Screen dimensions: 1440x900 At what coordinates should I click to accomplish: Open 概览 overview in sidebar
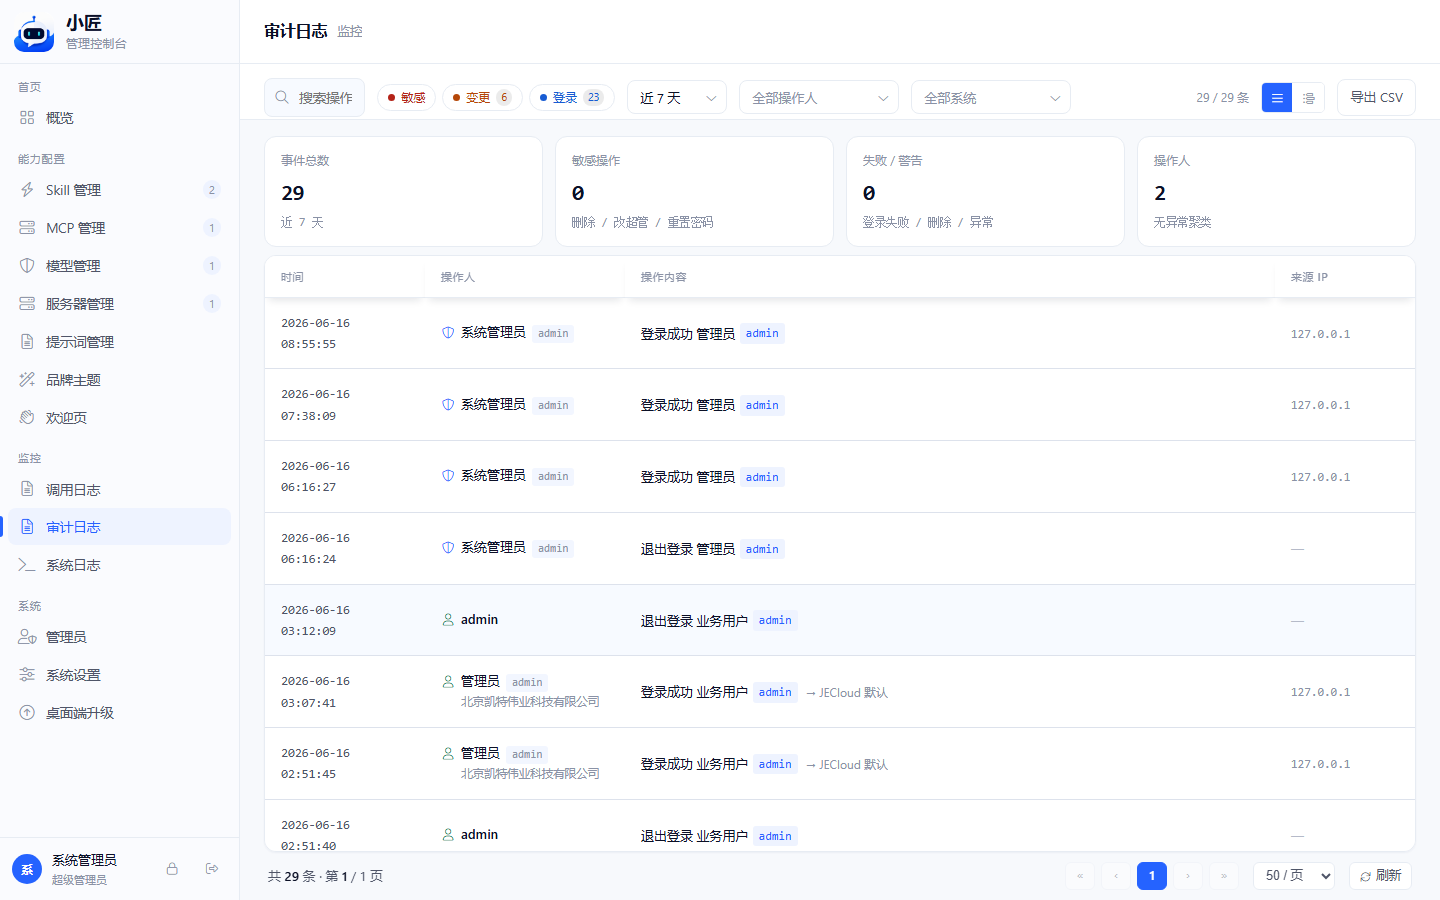pos(120,118)
